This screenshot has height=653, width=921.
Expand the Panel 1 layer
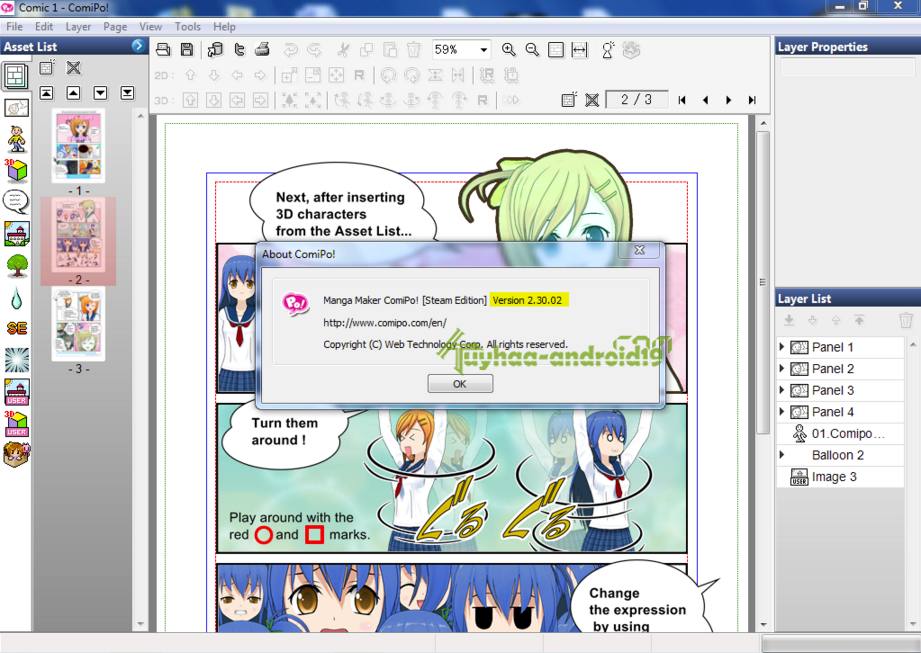pyautogui.click(x=782, y=347)
